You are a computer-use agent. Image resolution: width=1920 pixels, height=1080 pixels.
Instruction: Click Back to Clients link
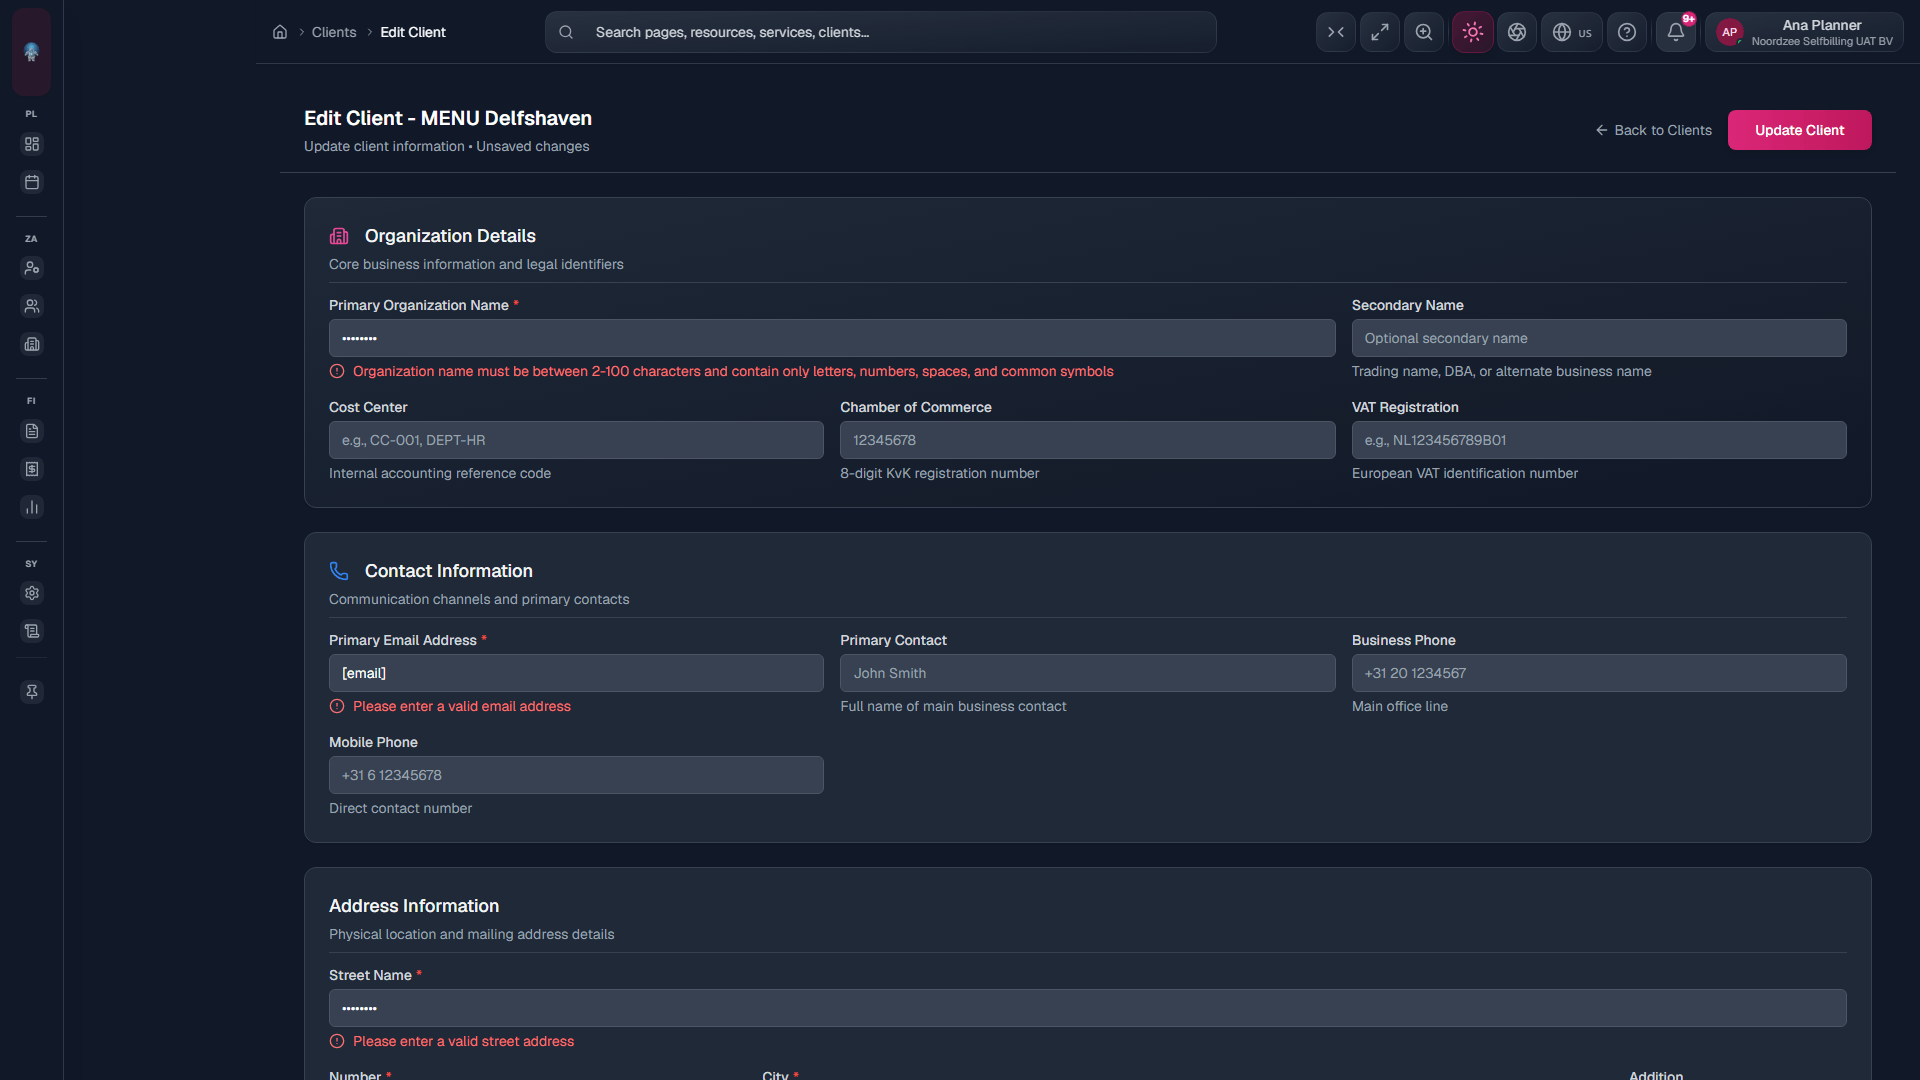1653,130
